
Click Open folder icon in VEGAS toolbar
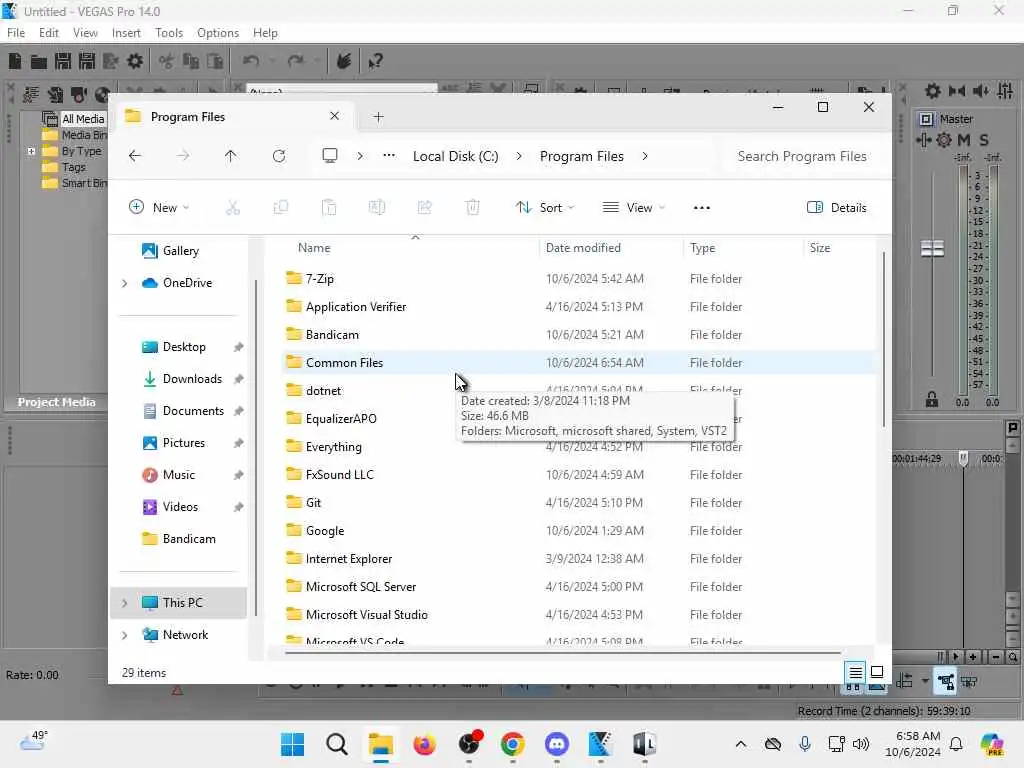coord(39,61)
